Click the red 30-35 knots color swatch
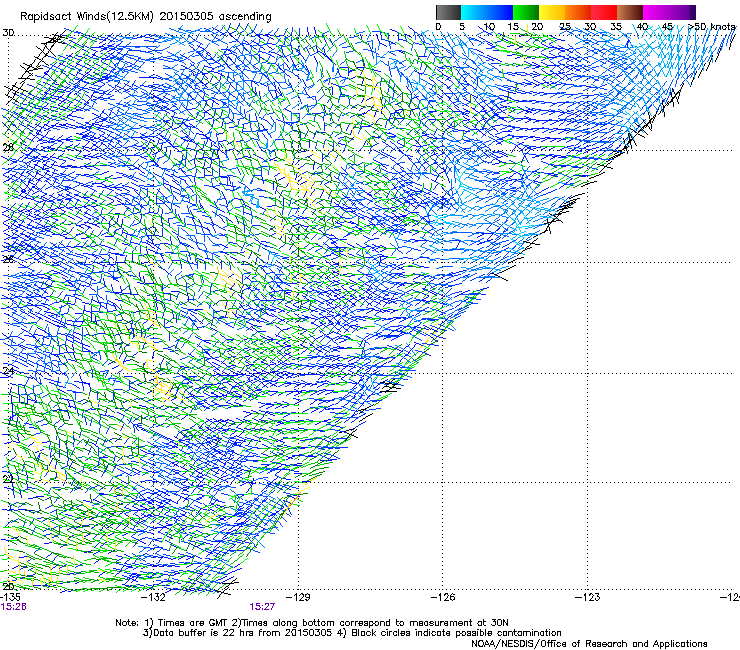This screenshot has height=650, width=740. [x=604, y=12]
